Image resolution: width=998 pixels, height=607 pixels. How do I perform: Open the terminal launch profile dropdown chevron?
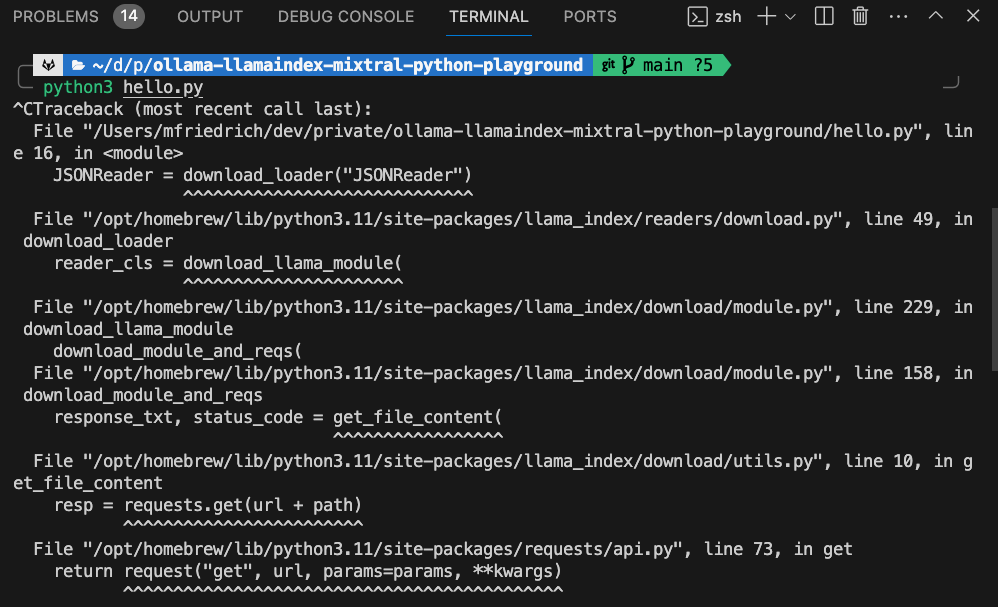click(790, 17)
